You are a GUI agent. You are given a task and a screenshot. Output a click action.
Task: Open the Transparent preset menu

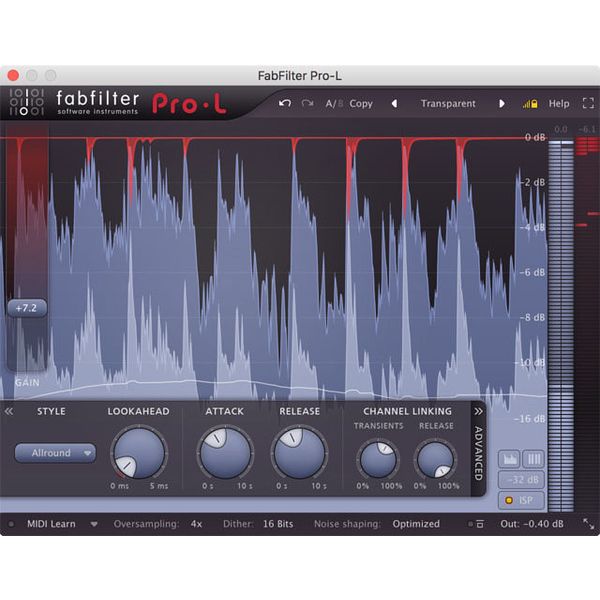[x=448, y=104]
